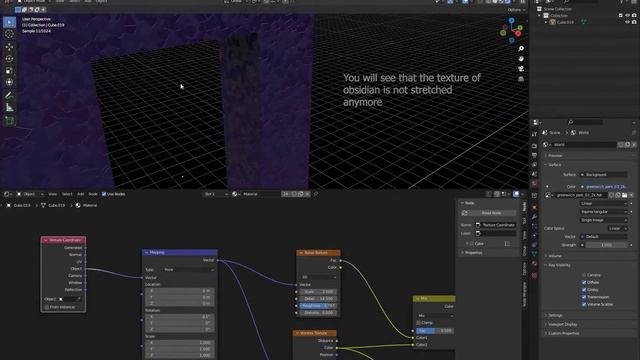The image size is (640, 360).
Task: Toggle Color checkbox in Node sidebar panel
Action: pos(472,244)
